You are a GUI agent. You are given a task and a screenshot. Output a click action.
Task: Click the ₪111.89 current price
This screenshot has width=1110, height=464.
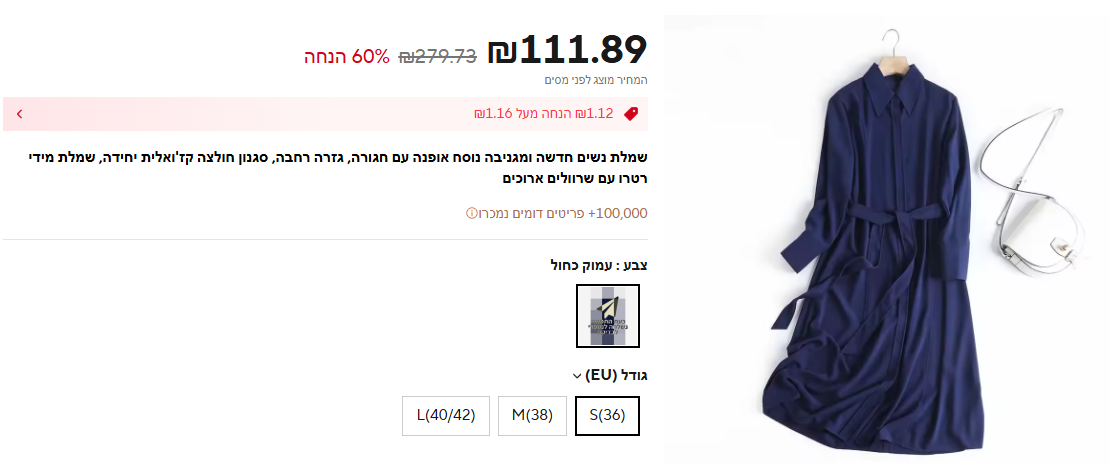568,50
